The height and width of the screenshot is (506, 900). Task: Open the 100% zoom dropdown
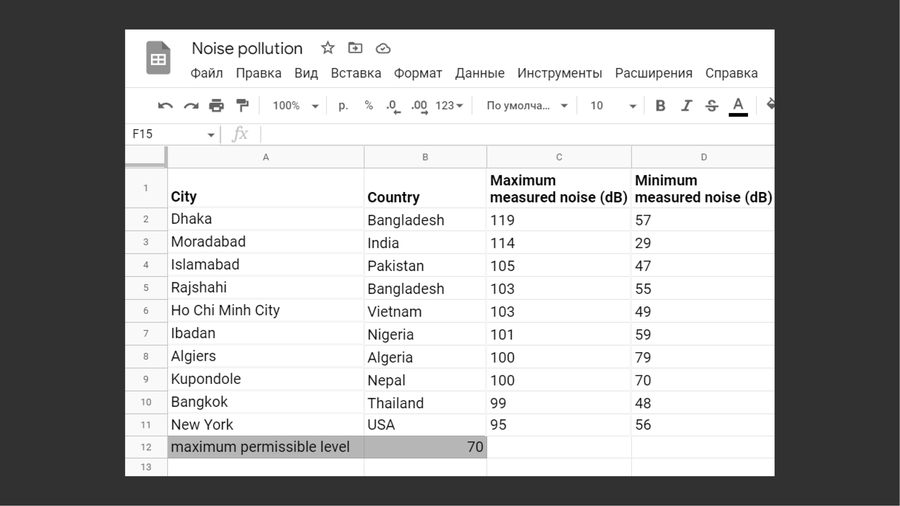tap(296, 105)
